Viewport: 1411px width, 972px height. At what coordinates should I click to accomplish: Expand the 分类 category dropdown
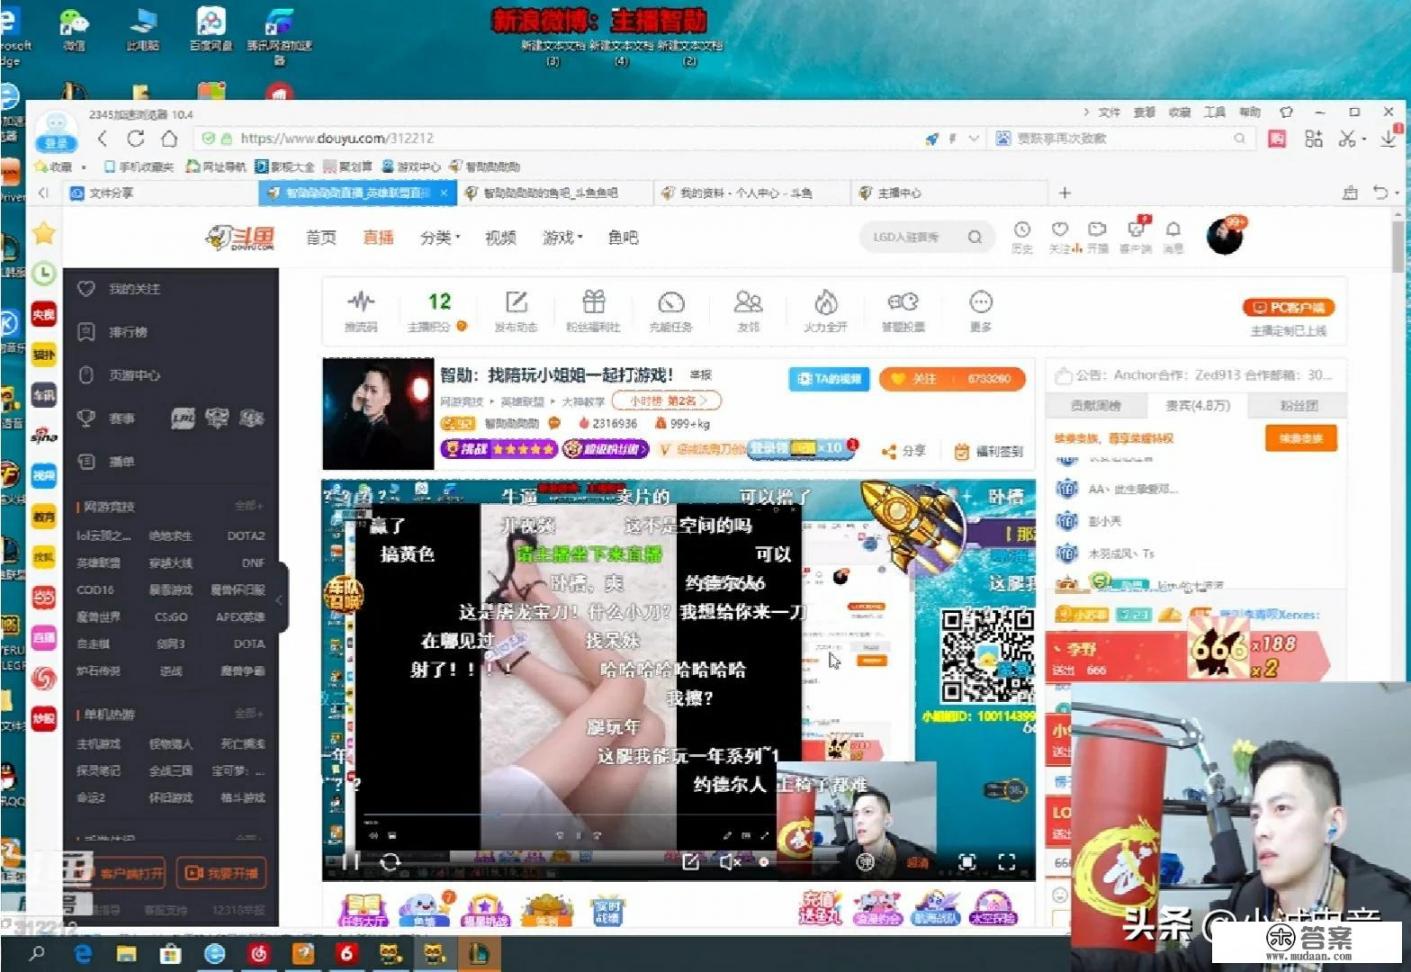[458, 238]
